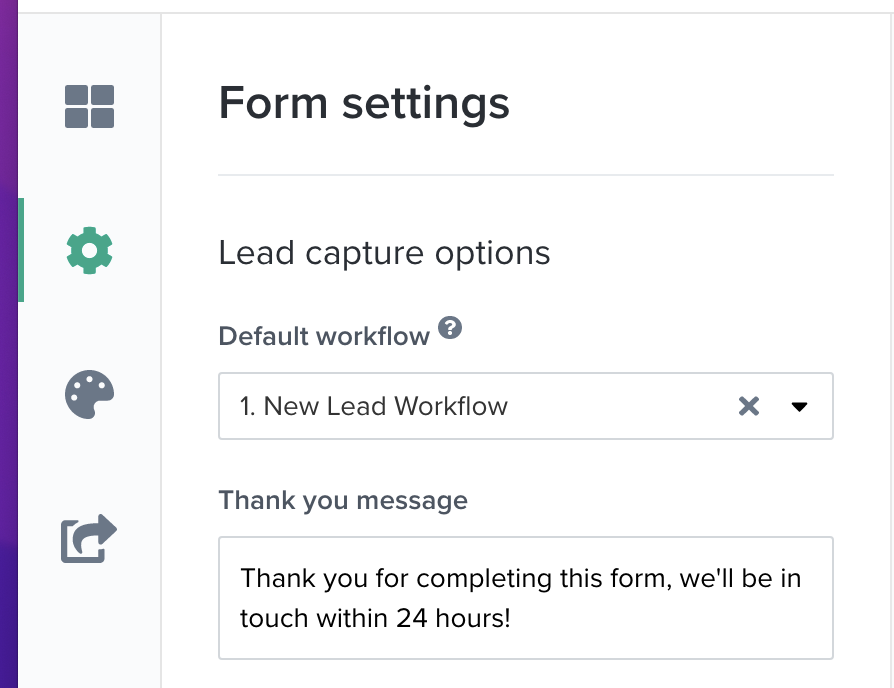Open the palette styling icon
Viewport: 894px width, 688px height.
click(x=89, y=395)
